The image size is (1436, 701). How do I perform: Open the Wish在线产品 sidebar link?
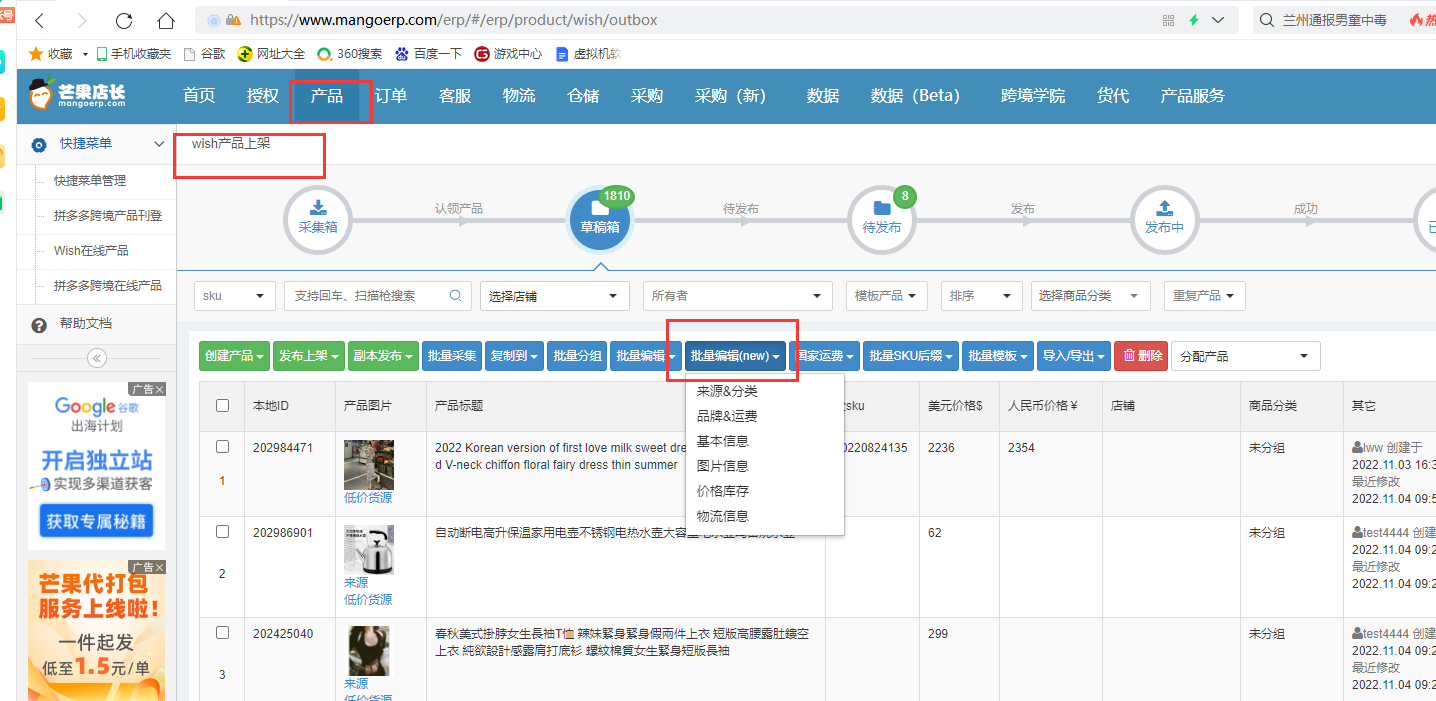[91, 250]
